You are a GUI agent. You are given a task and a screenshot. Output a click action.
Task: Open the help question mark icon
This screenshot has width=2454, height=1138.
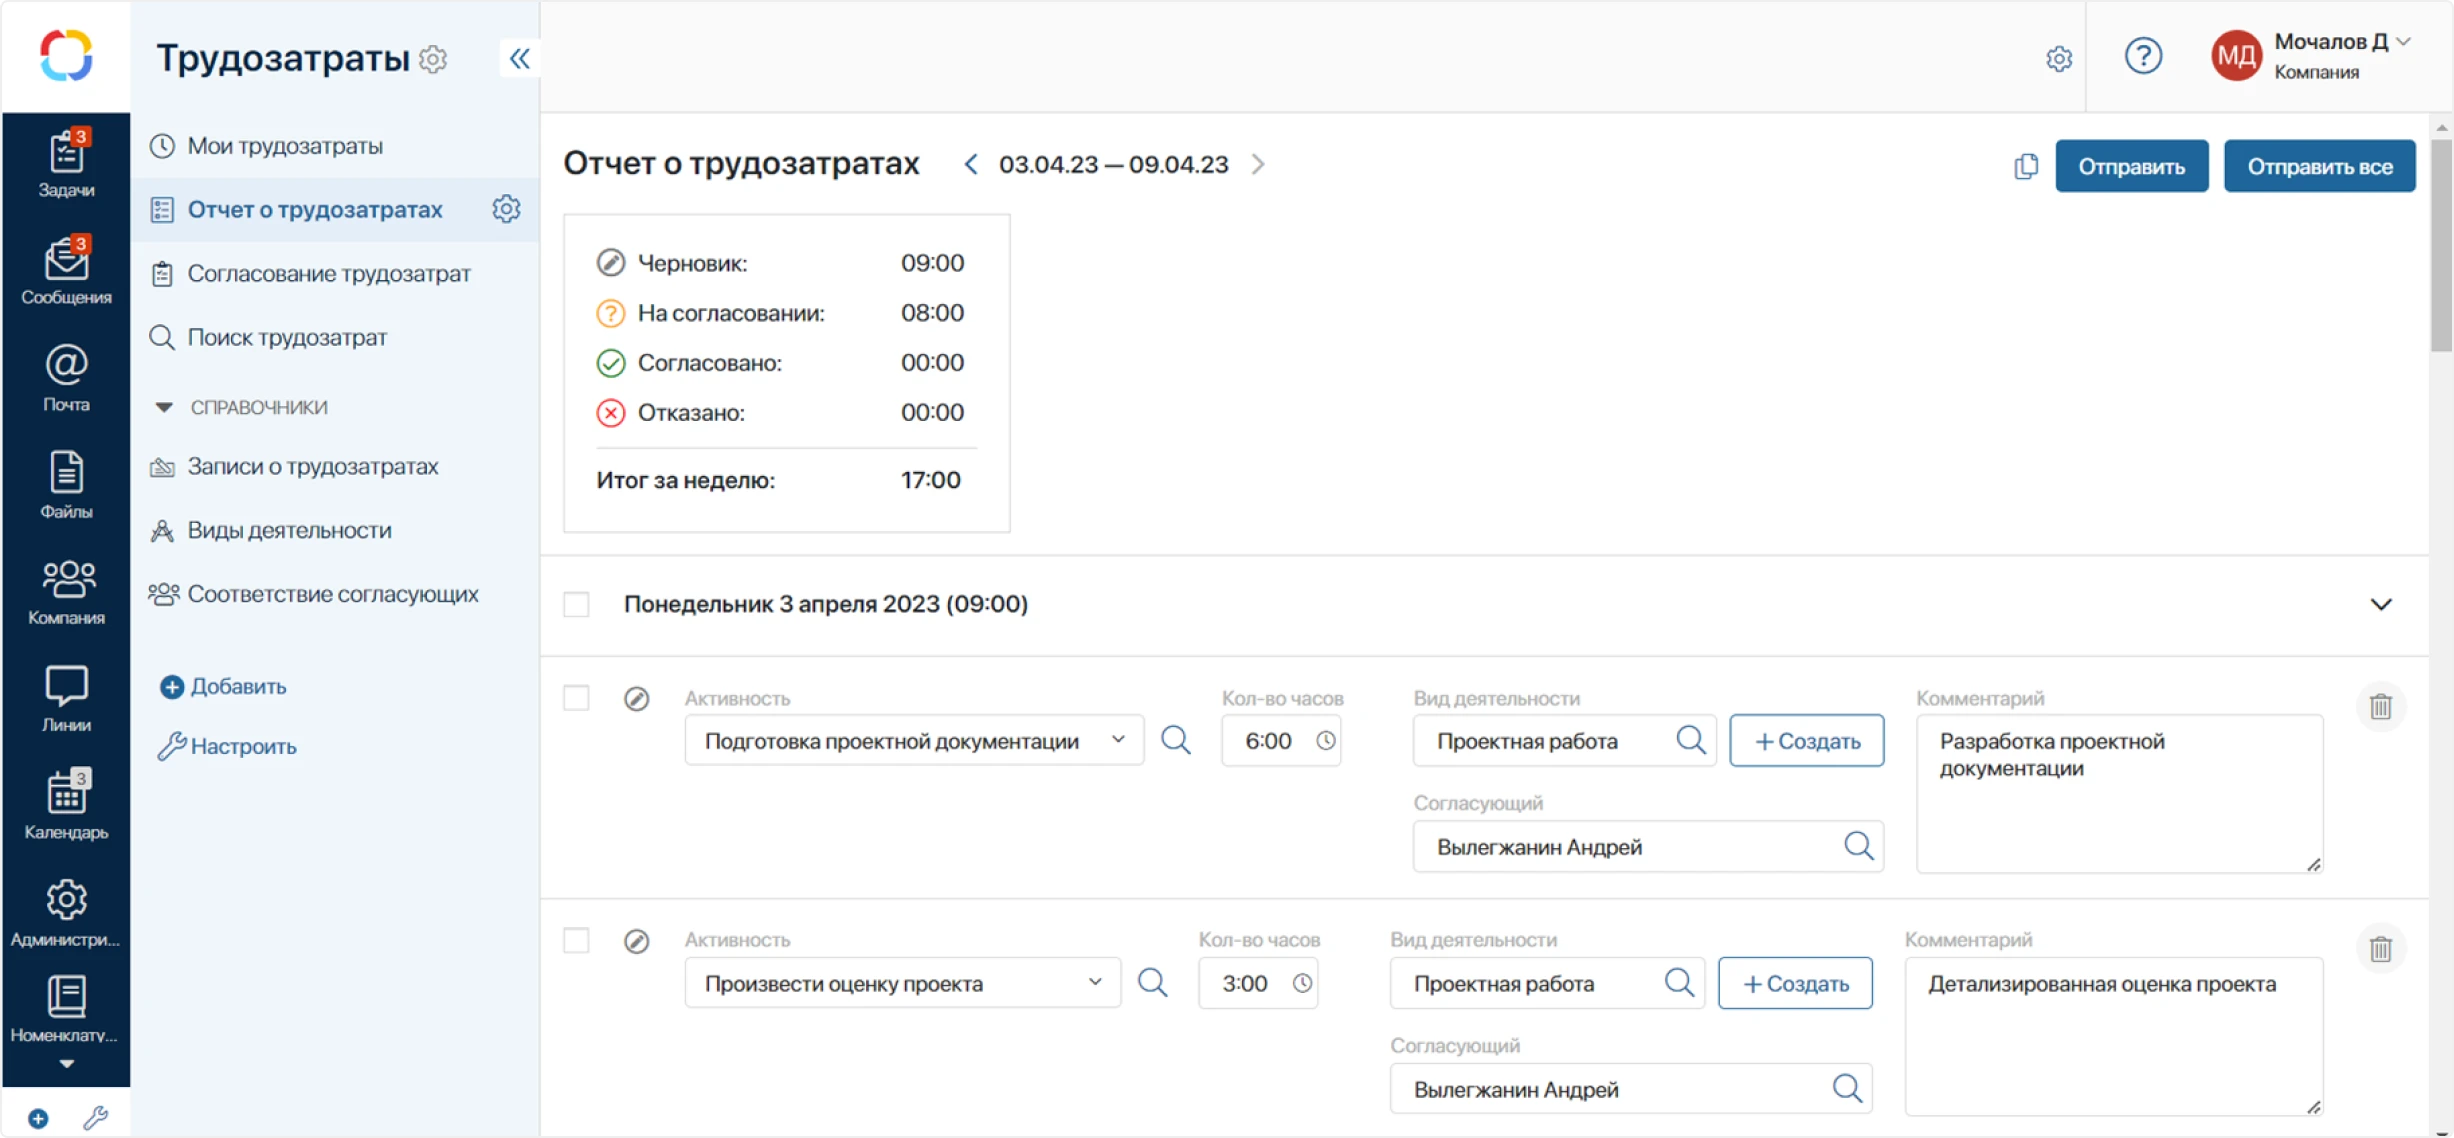point(2143,57)
